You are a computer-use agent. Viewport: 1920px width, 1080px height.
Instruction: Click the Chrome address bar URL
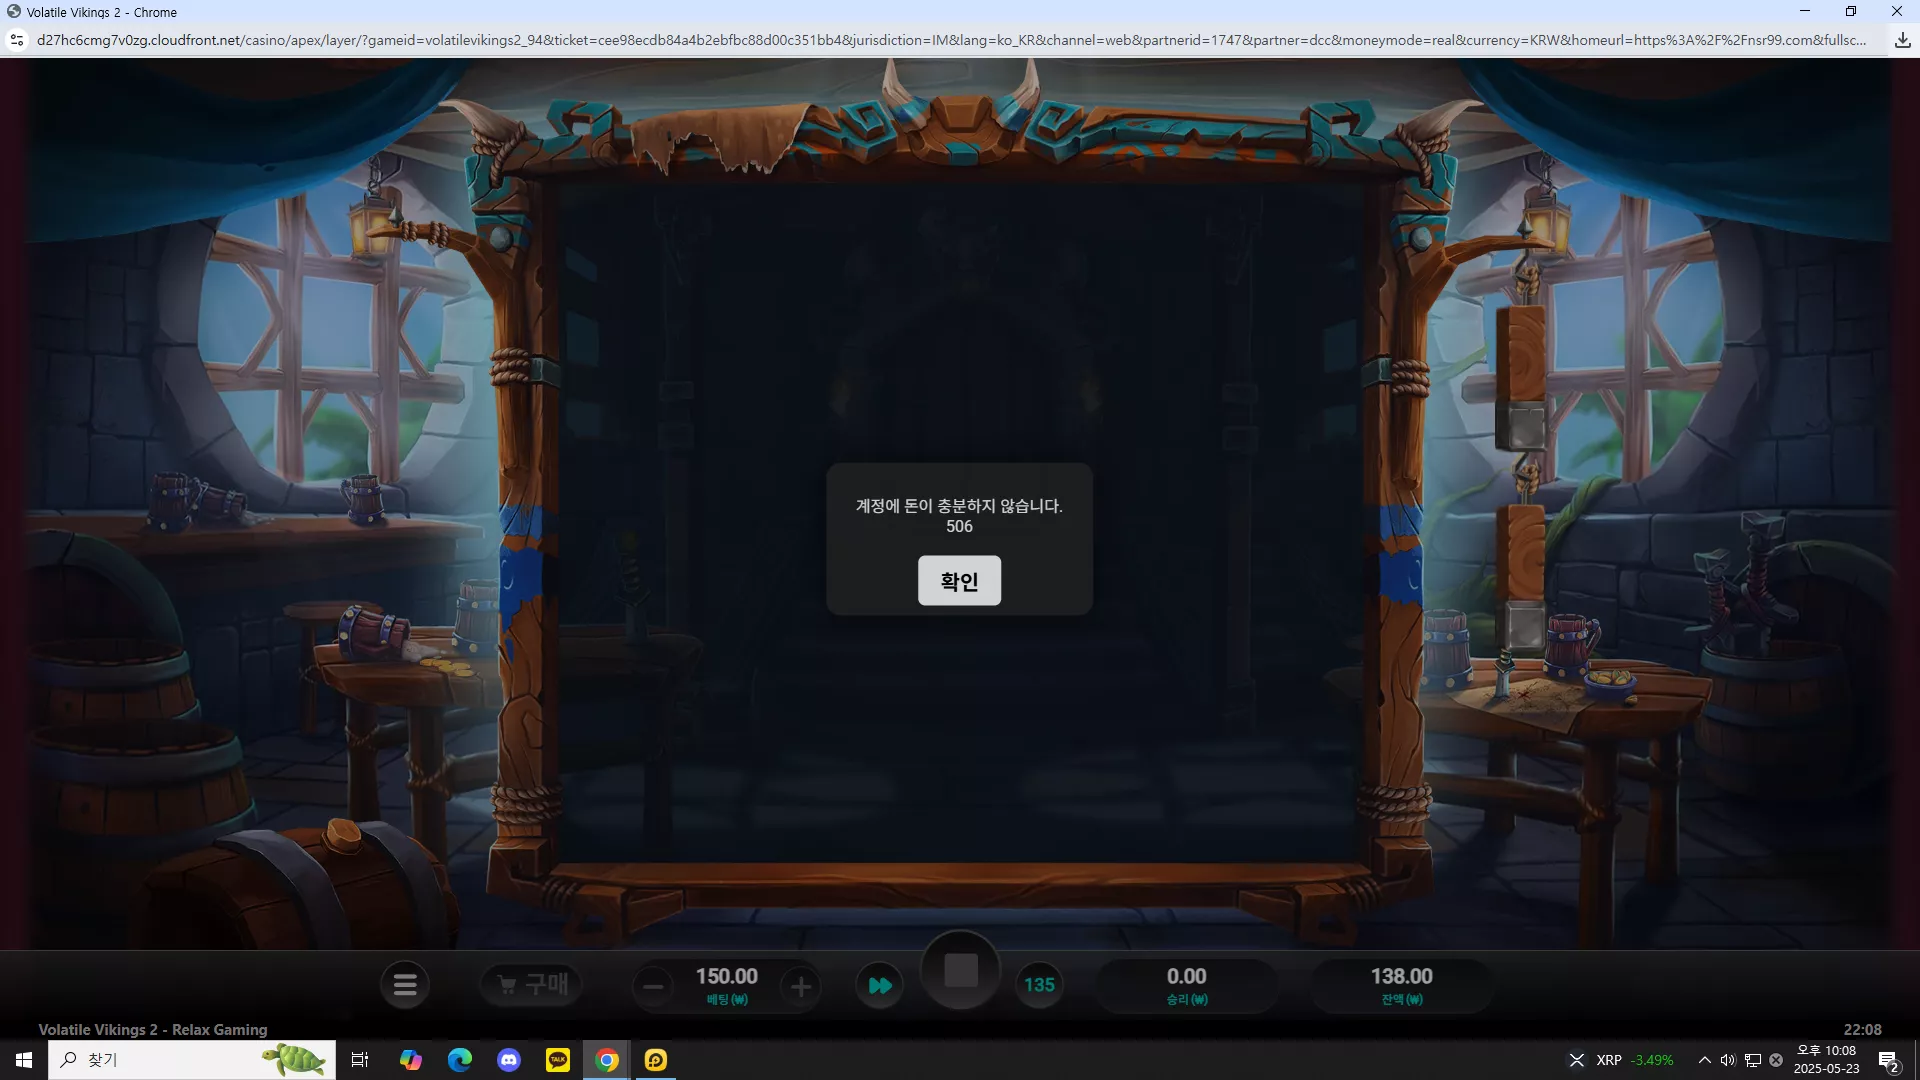[x=951, y=40]
